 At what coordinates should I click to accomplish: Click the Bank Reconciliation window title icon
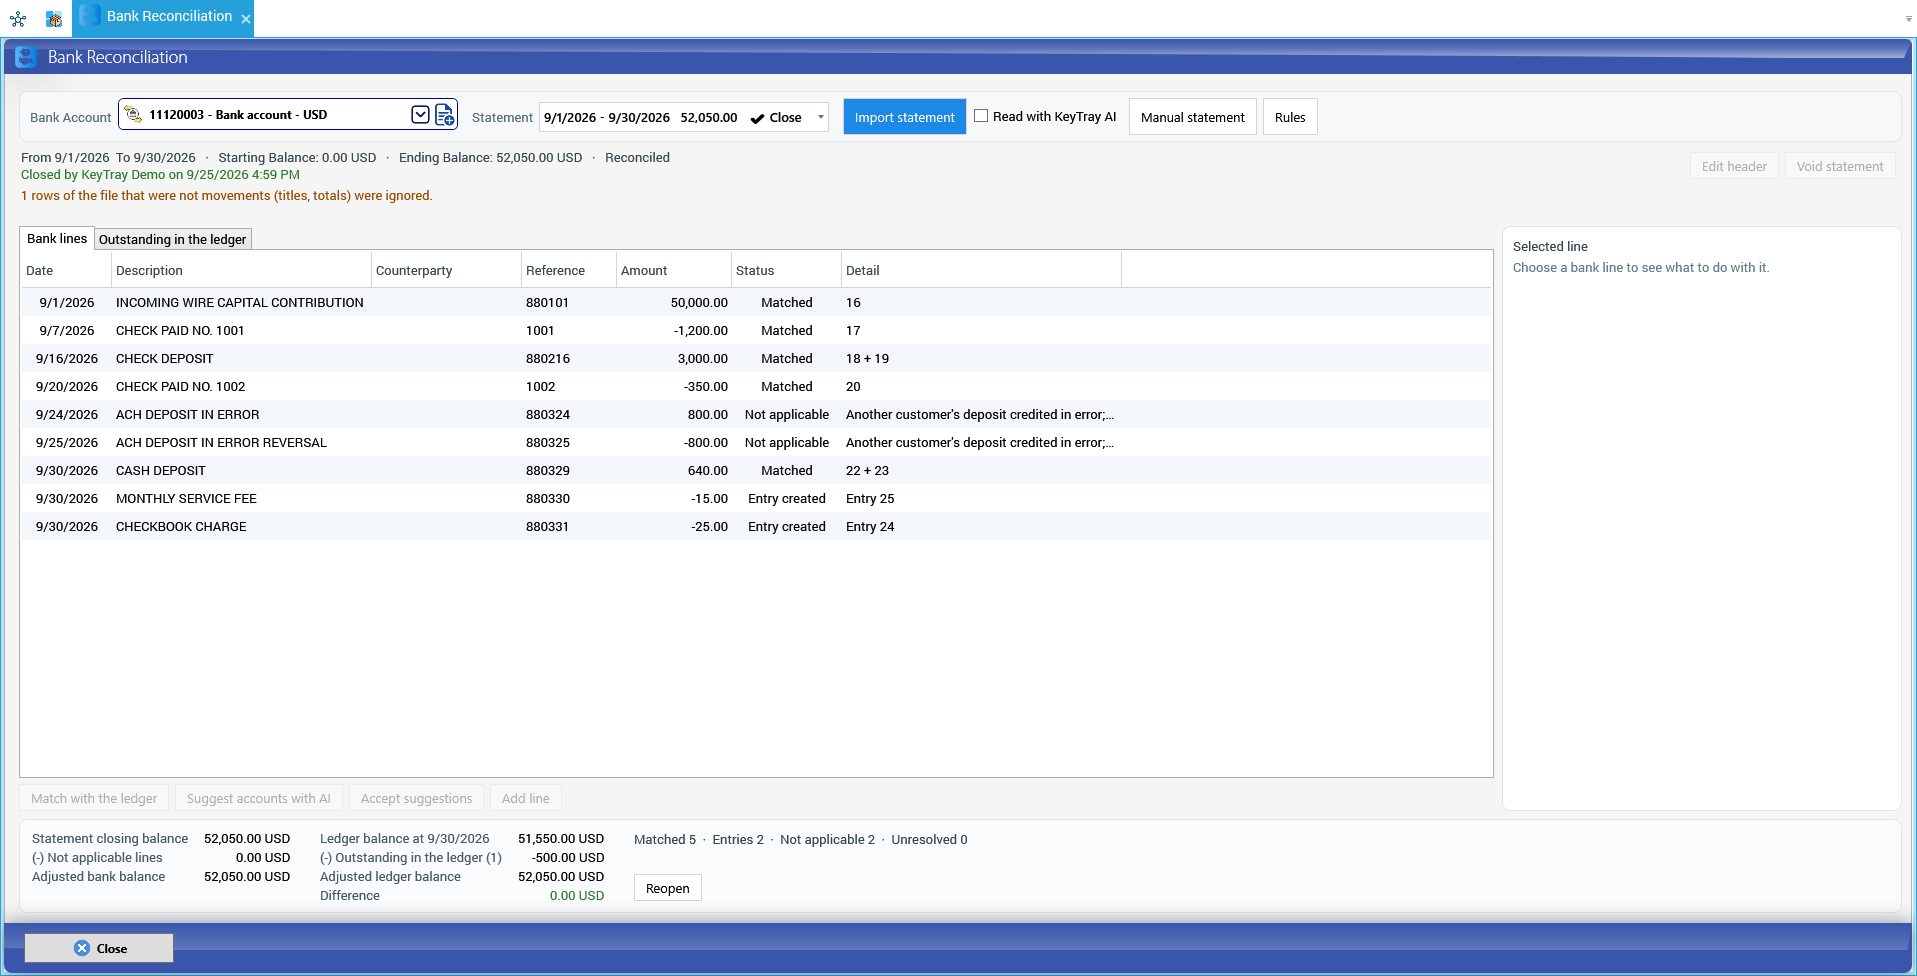(26, 57)
